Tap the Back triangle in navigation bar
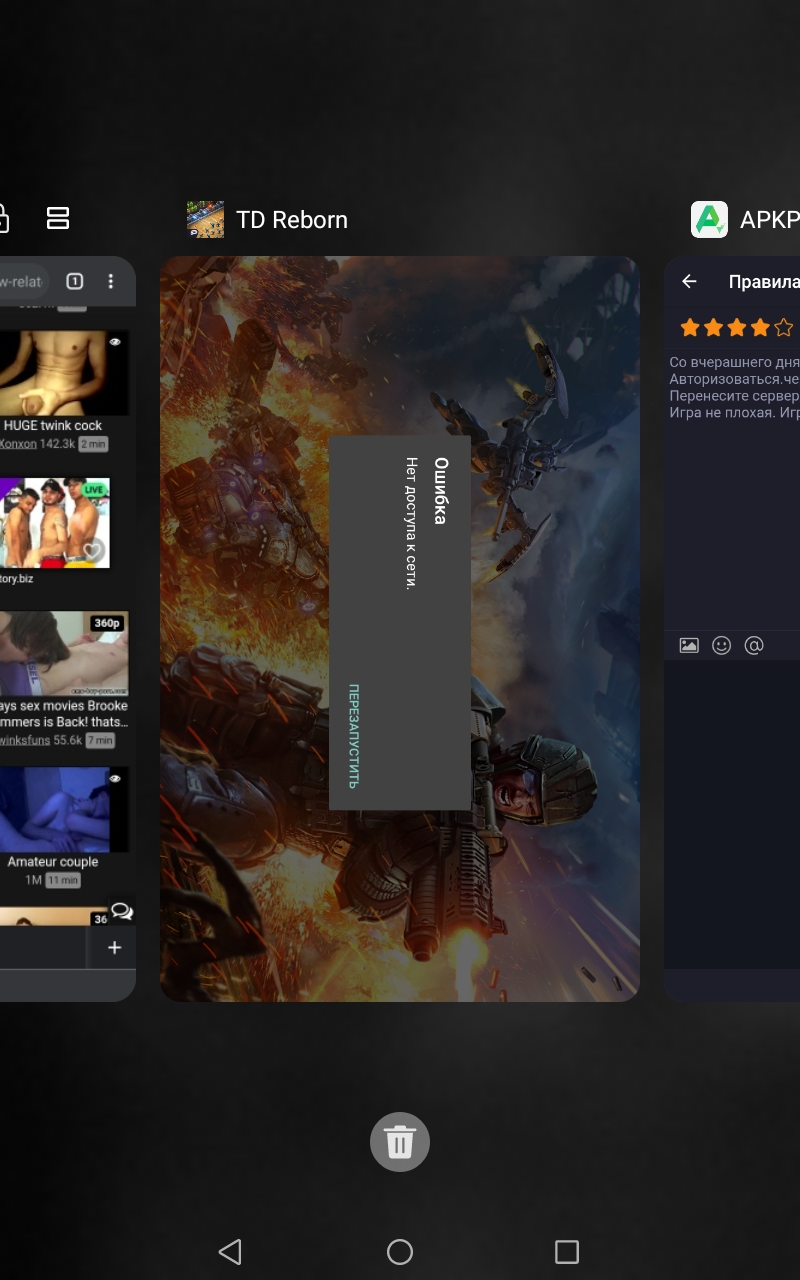Screen dimensions: 800x1280 point(230,1251)
